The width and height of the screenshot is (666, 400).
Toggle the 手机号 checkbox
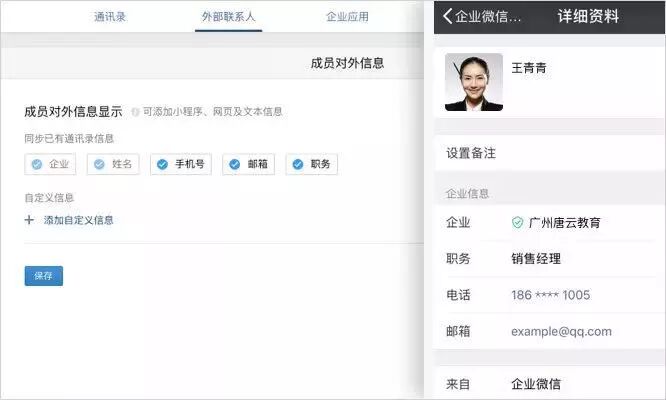click(163, 165)
